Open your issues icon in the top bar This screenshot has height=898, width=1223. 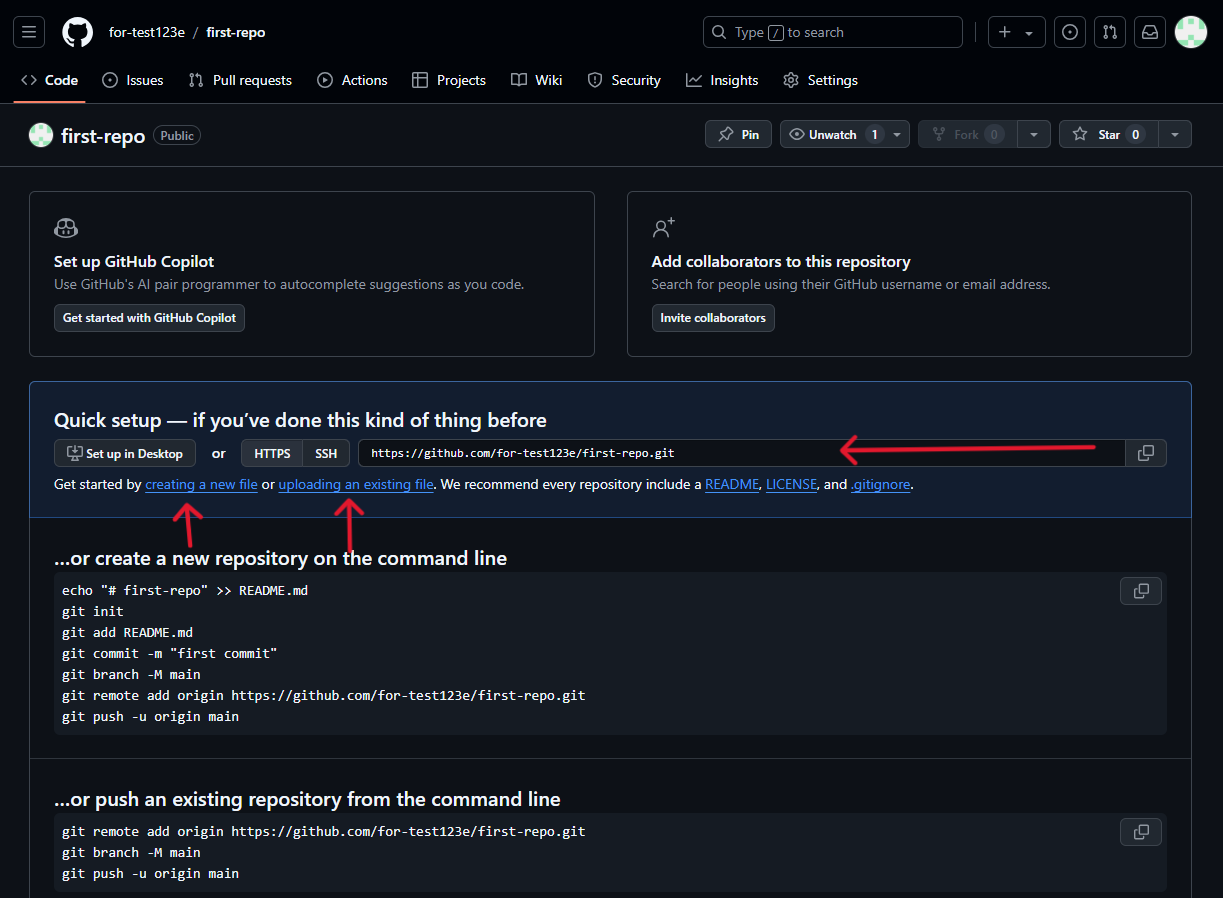(1069, 31)
